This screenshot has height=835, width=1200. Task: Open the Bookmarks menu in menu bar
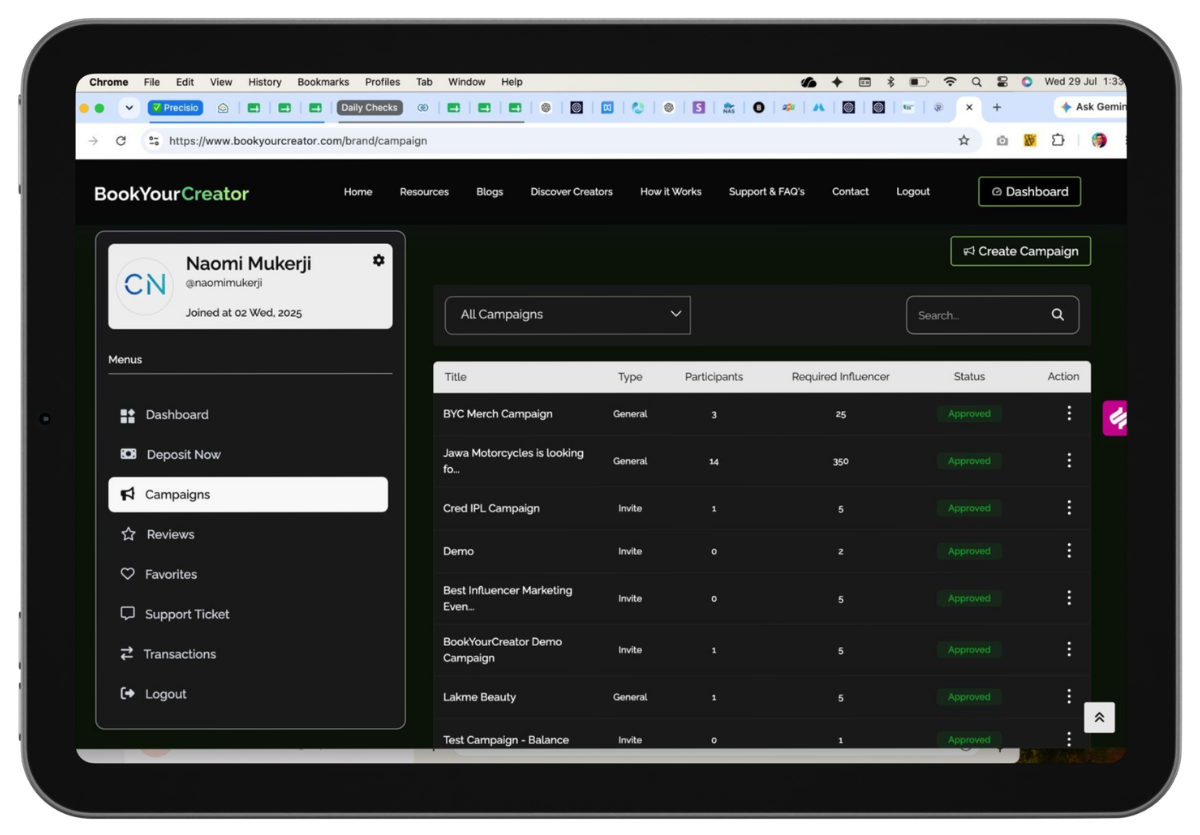click(x=323, y=82)
